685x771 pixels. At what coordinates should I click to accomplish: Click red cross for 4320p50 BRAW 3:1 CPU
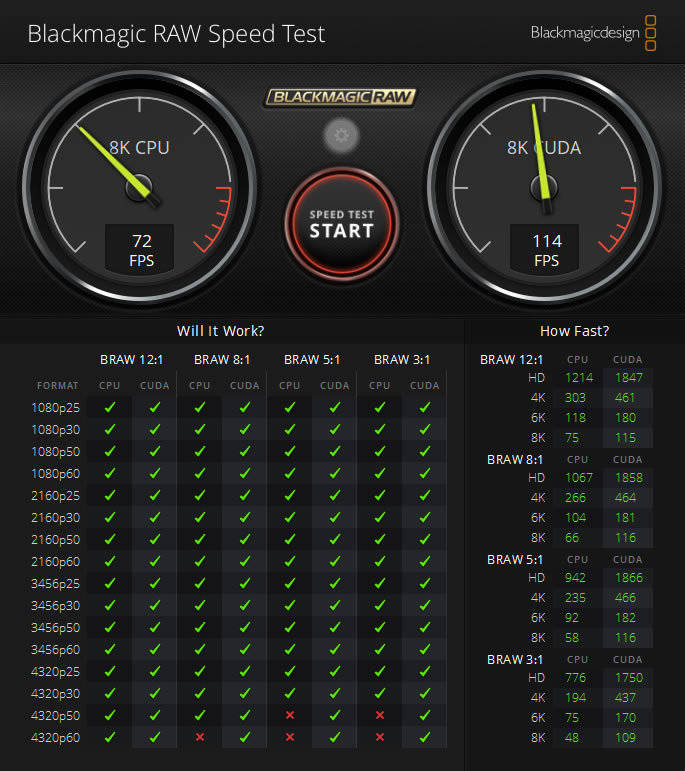coord(380,715)
